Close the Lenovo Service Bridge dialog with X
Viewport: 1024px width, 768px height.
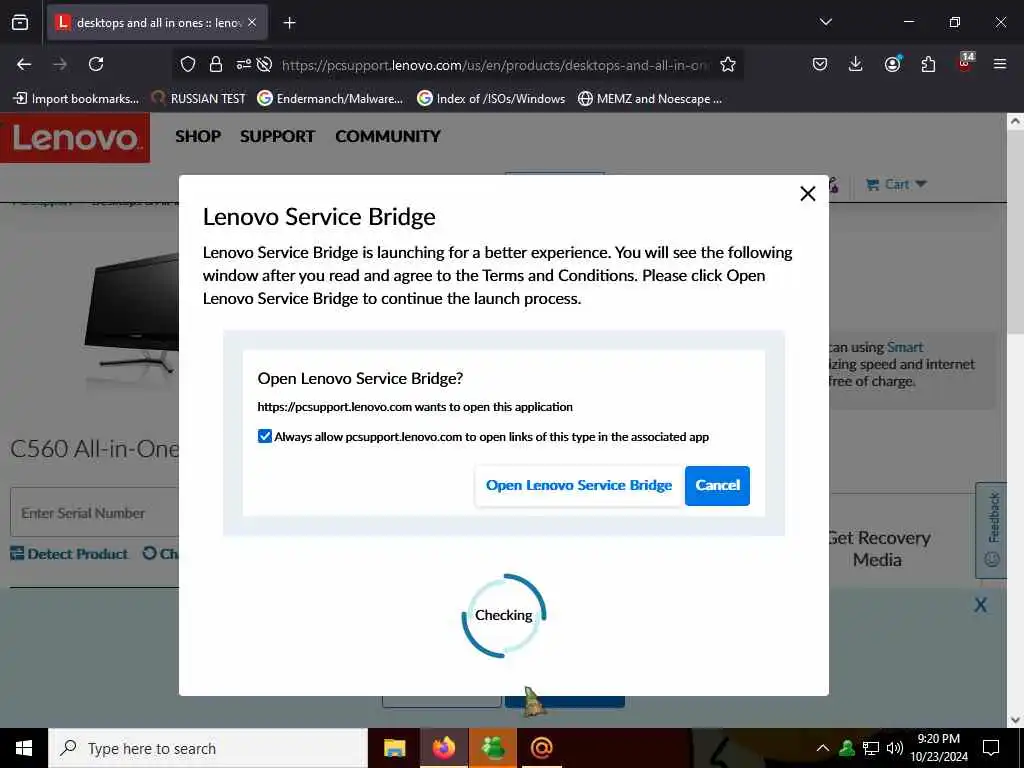click(808, 193)
